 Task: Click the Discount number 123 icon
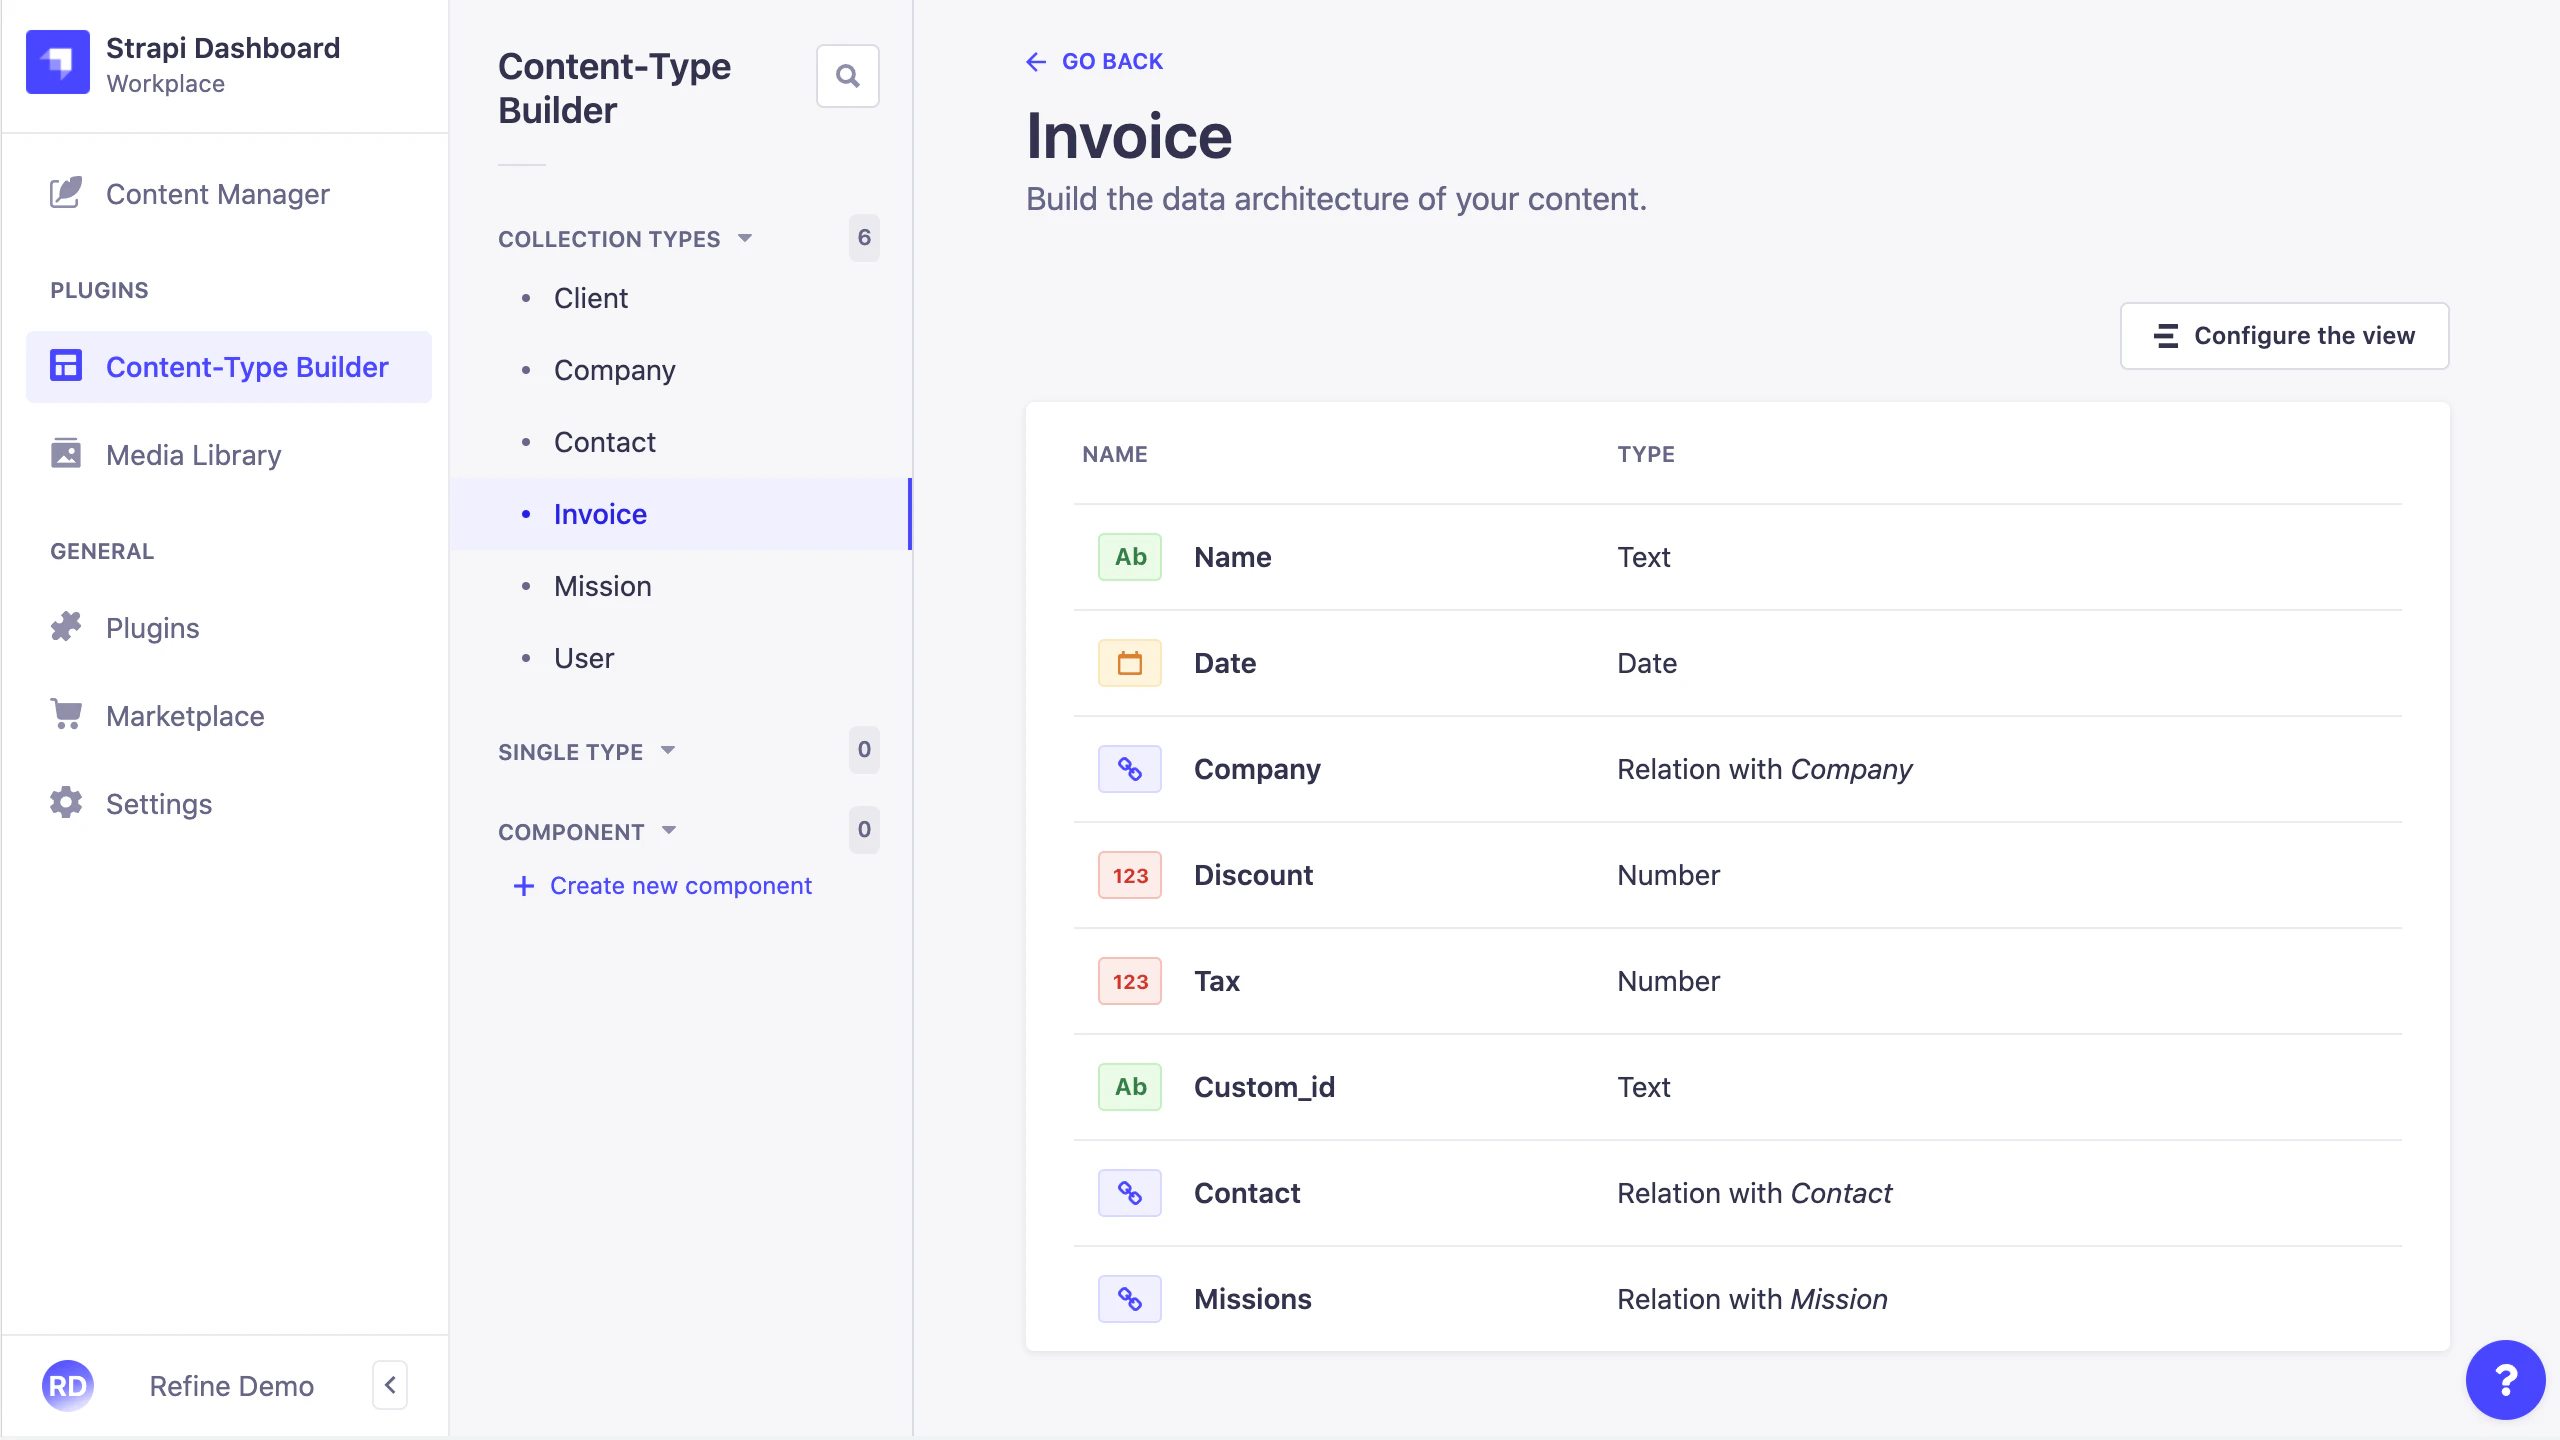(x=1128, y=874)
